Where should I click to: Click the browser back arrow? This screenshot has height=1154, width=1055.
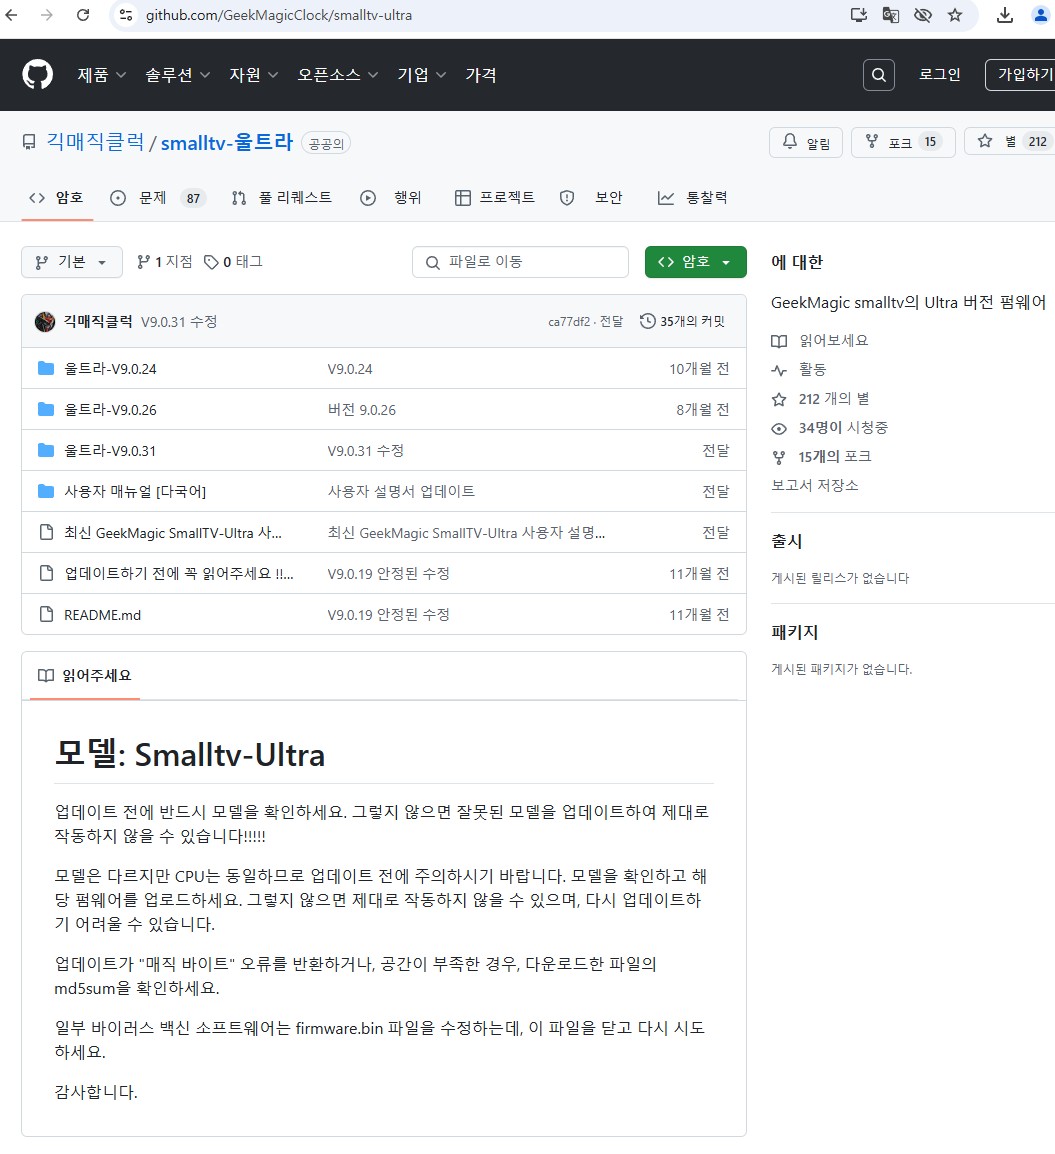12,15
